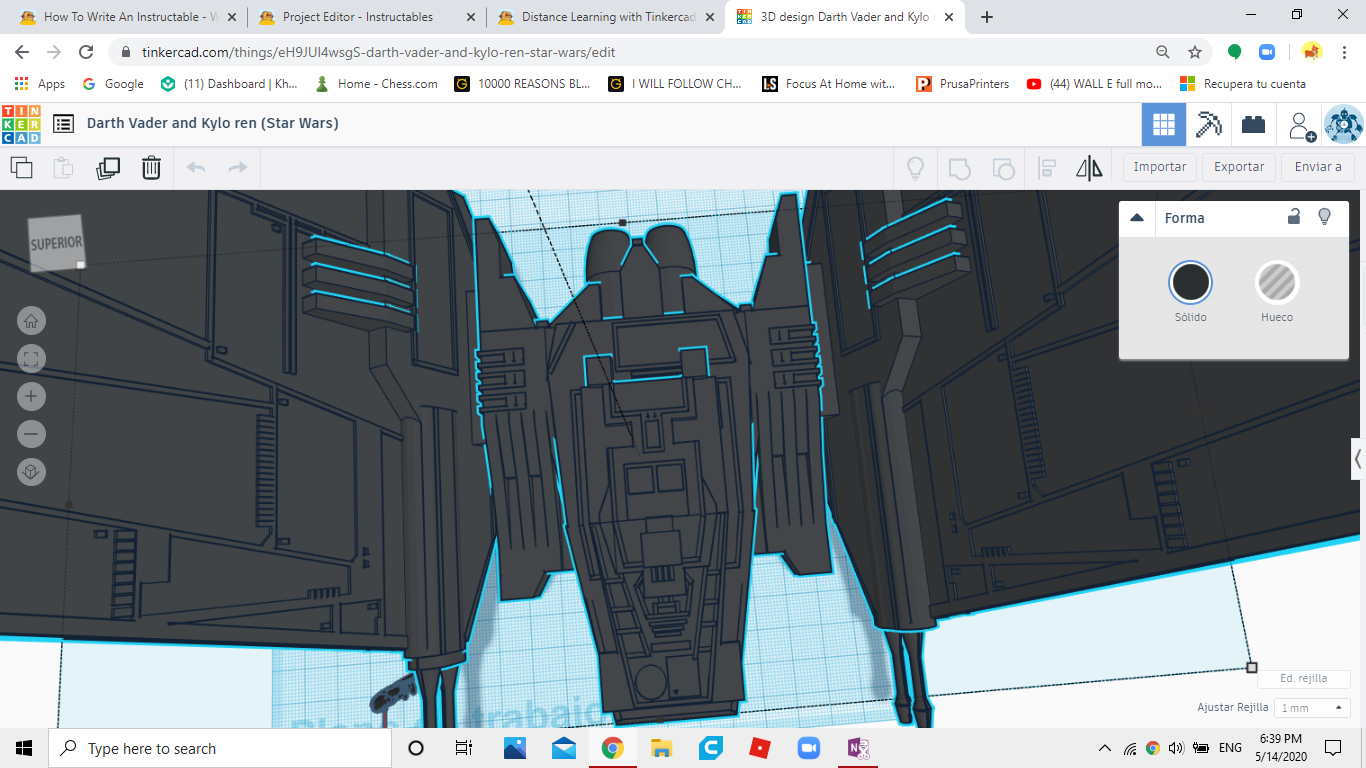This screenshot has width=1366, height=768.
Task: Open the Focus At Home bookmark
Action: 828,84
